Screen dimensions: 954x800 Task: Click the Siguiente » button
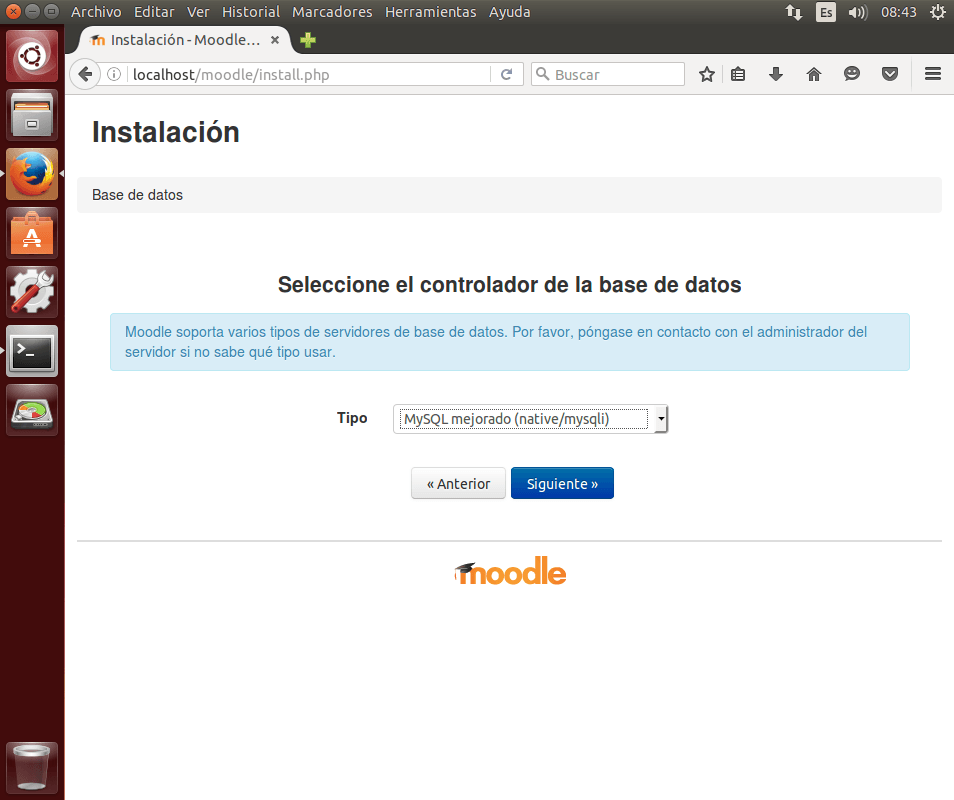click(x=562, y=484)
